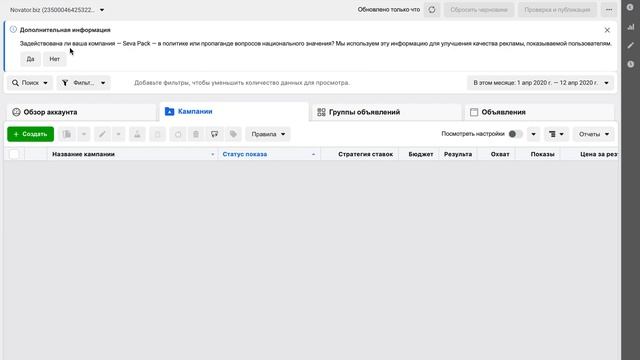Toggle the Посмотреть настройки switch
Image resolution: width=640 pixels, height=360 pixels.
coord(515,134)
